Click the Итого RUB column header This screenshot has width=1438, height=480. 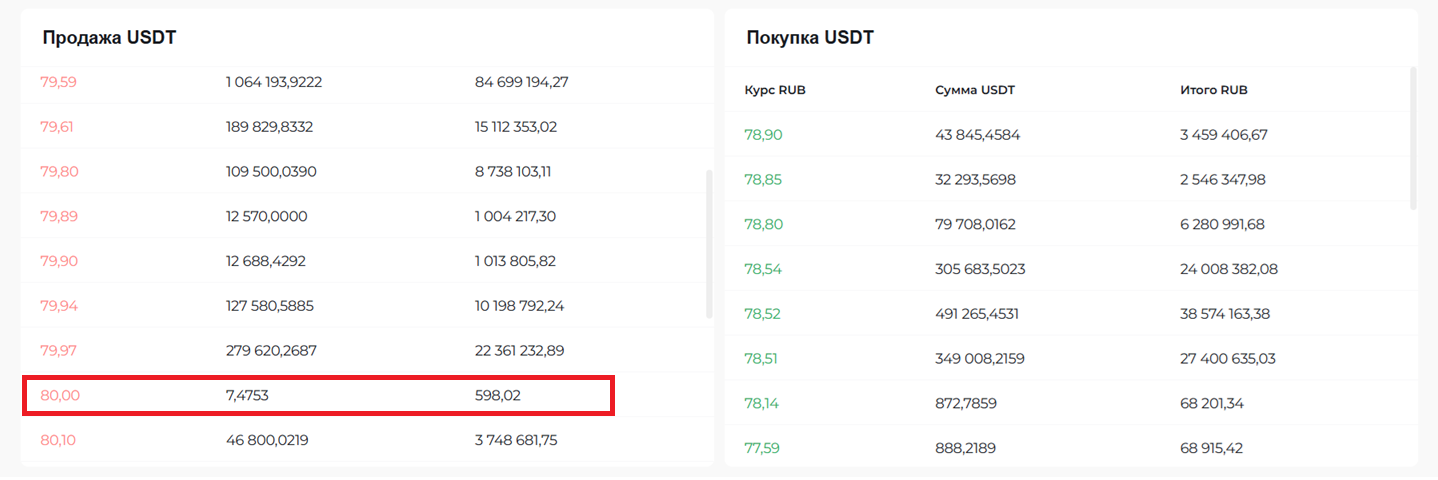[1213, 90]
